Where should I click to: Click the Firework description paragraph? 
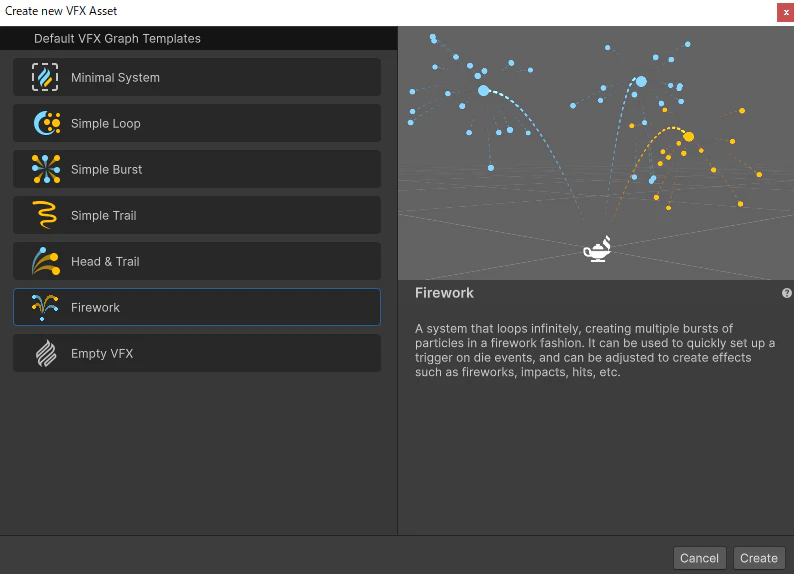tap(595, 350)
